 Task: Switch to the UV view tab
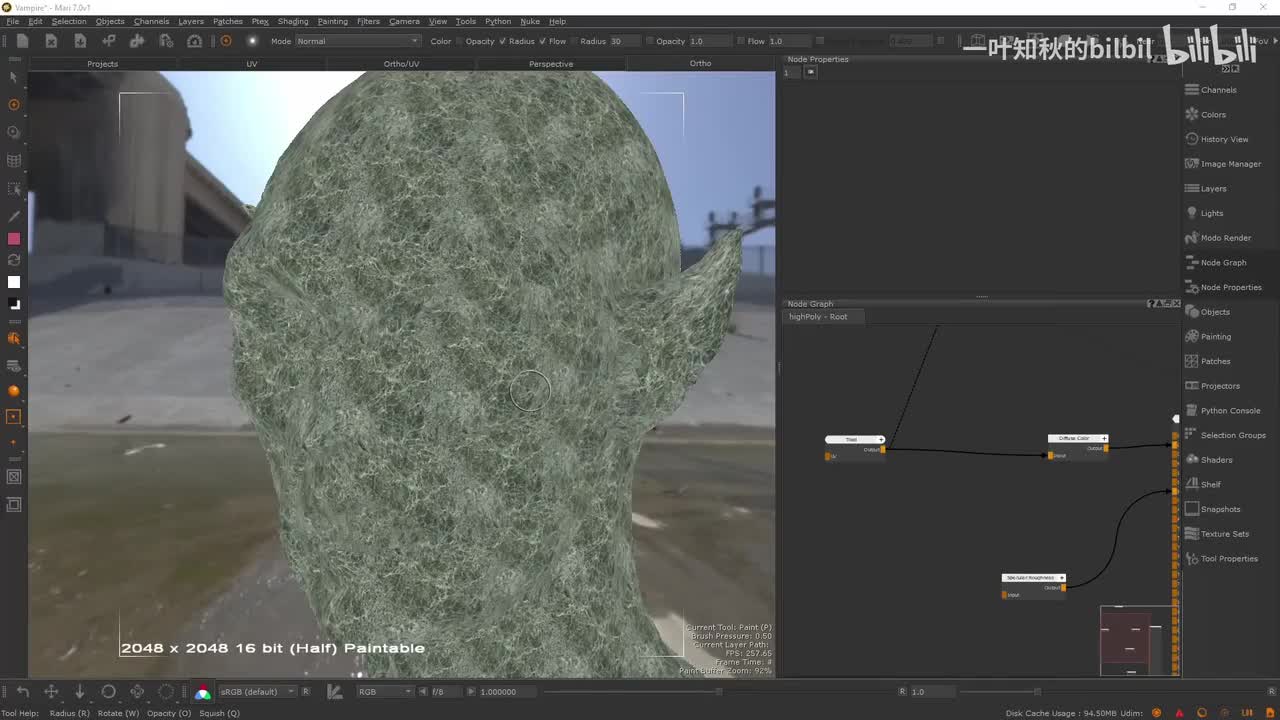pos(252,63)
